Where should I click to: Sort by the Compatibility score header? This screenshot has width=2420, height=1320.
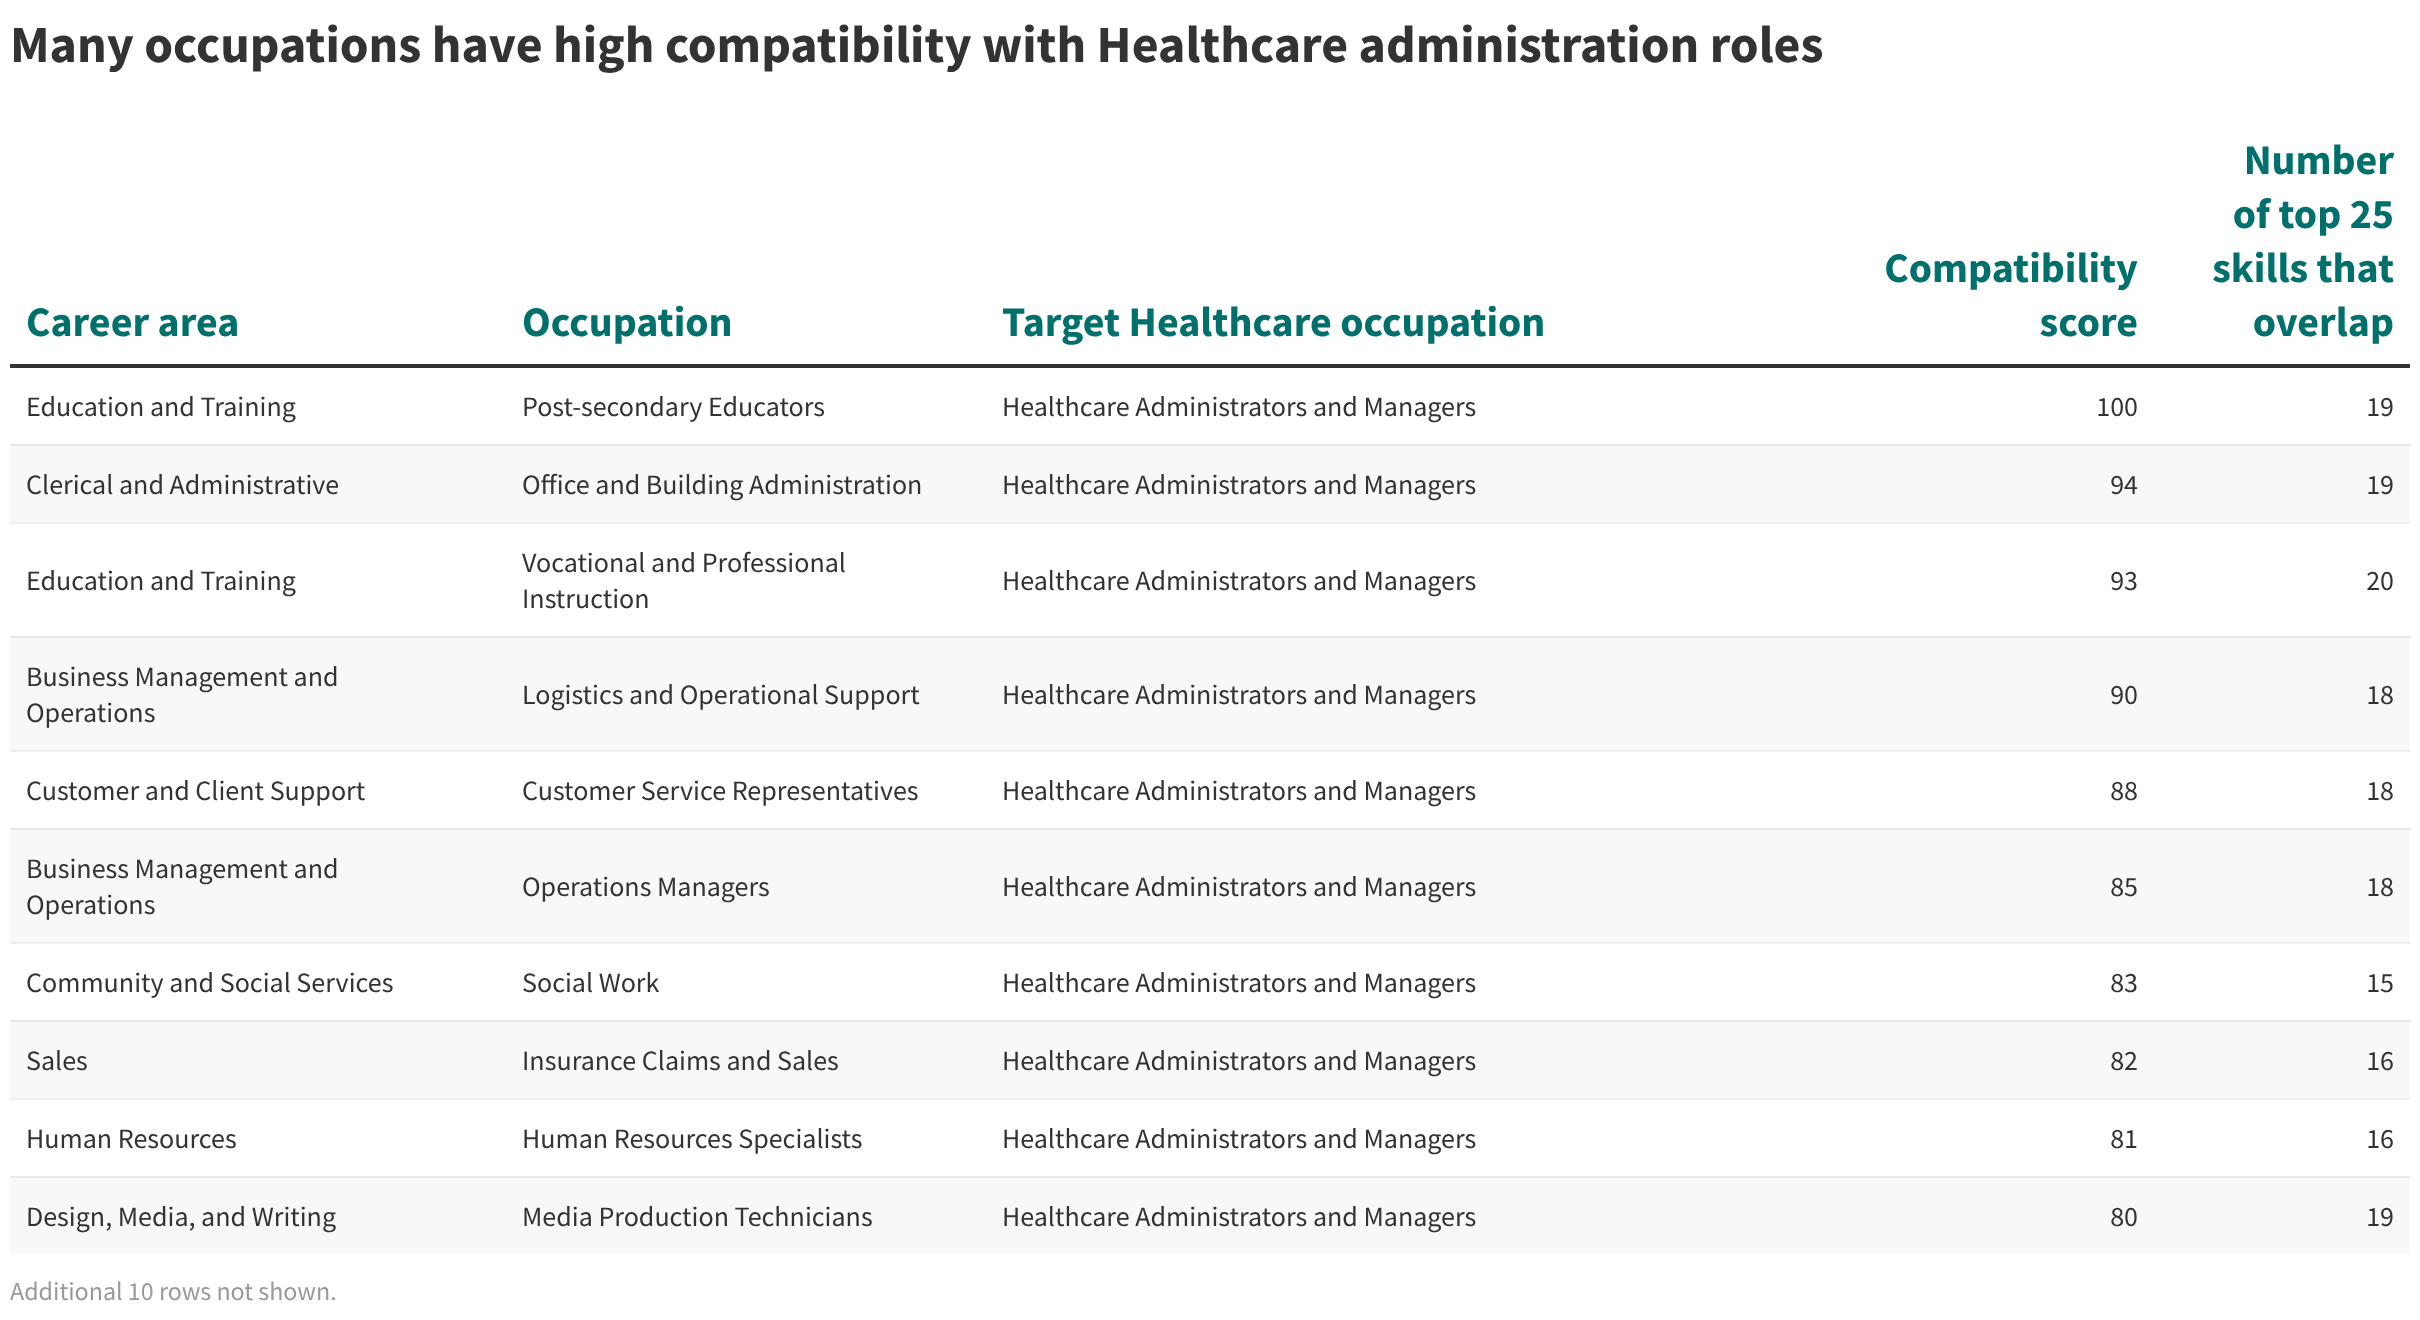[2010, 296]
